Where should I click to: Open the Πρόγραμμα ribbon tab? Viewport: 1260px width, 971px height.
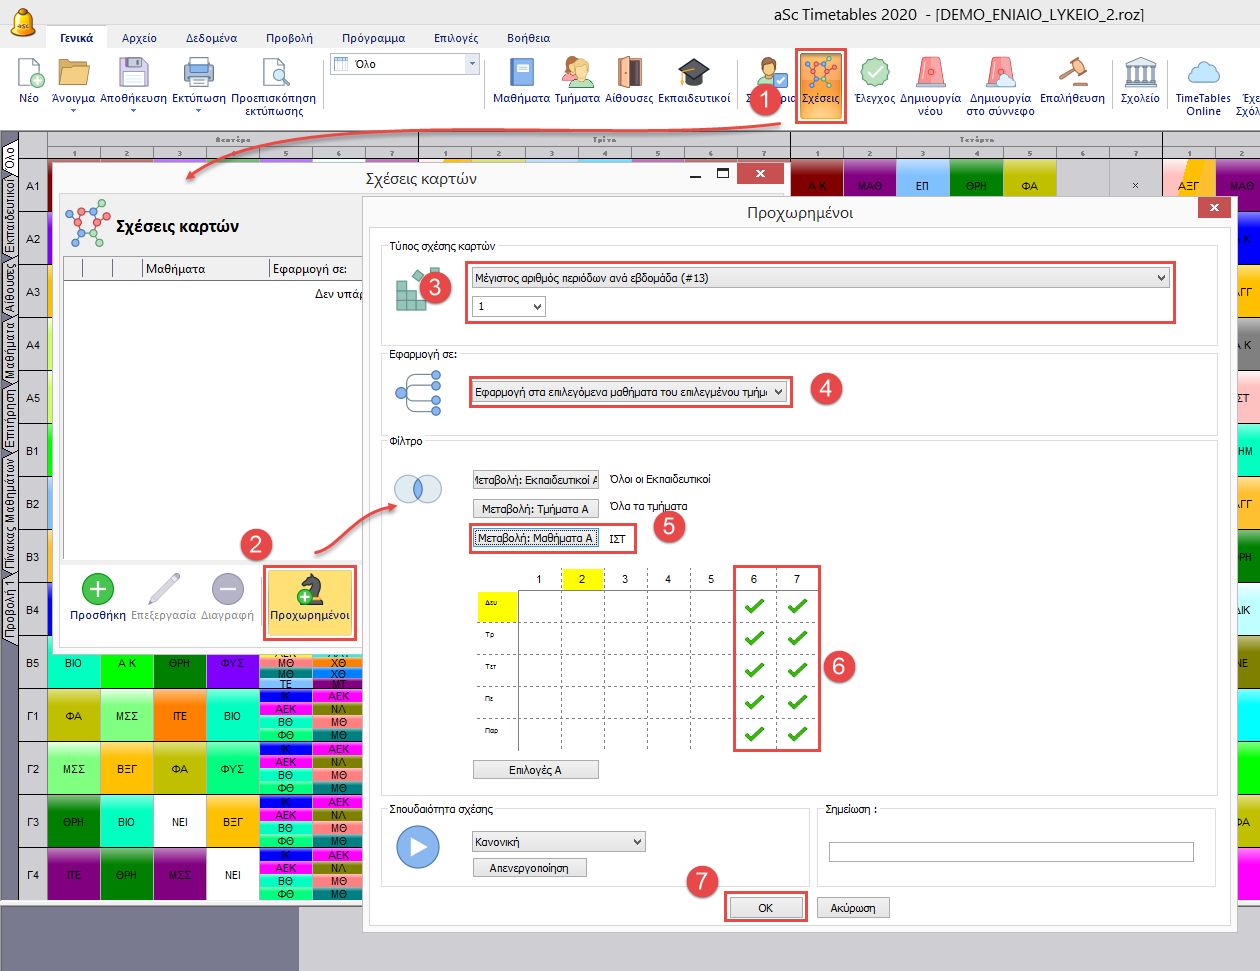373,38
